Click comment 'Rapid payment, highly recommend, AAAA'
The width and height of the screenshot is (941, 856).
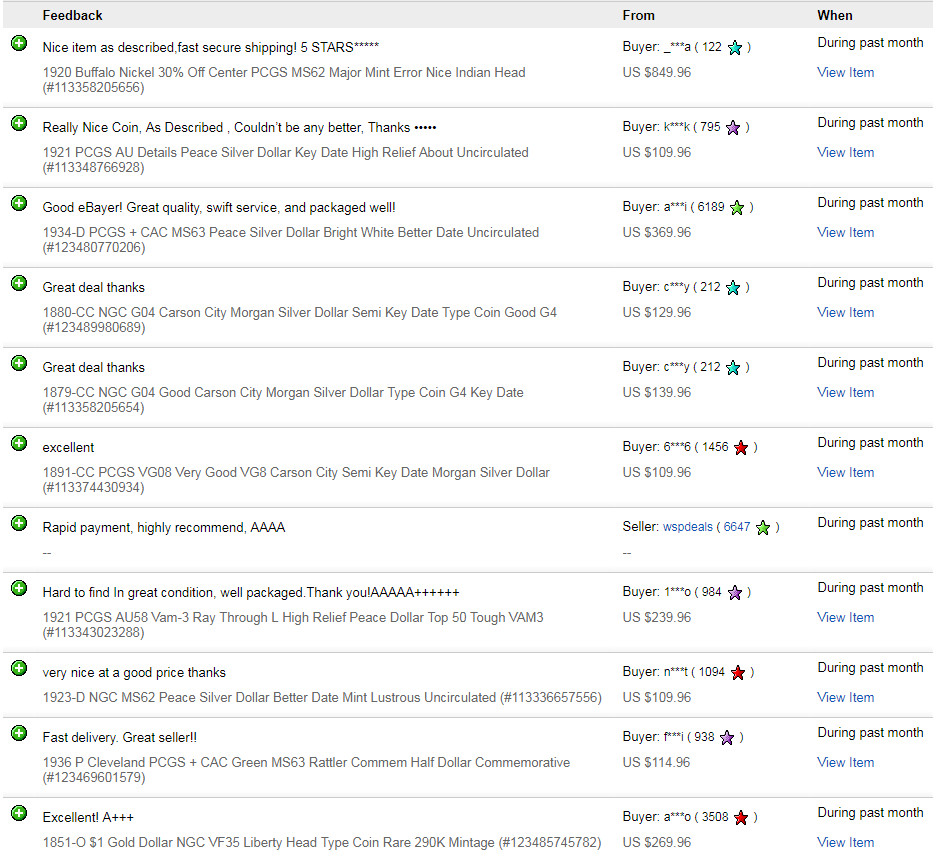coord(164,528)
